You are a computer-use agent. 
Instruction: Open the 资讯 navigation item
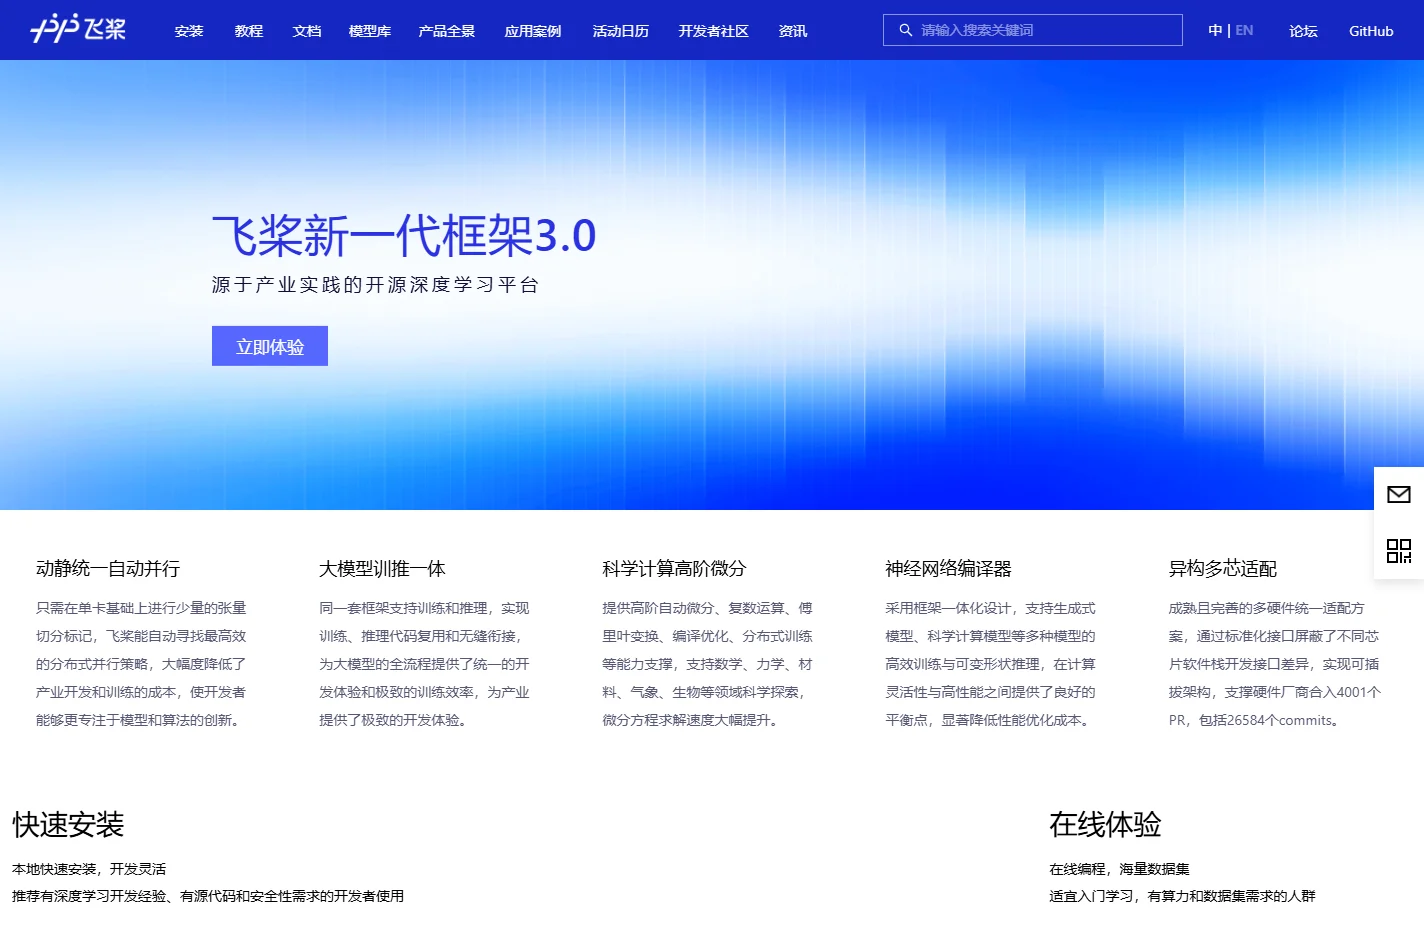pos(793,31)
